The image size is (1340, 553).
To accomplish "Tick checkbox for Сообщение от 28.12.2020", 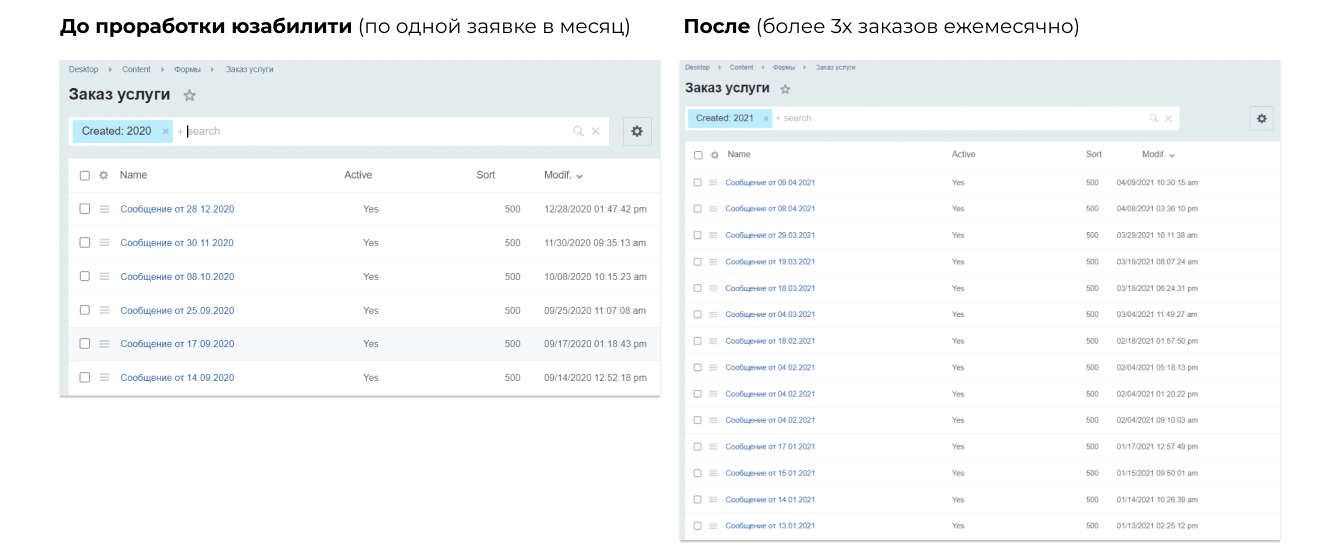I will point(85,209).
